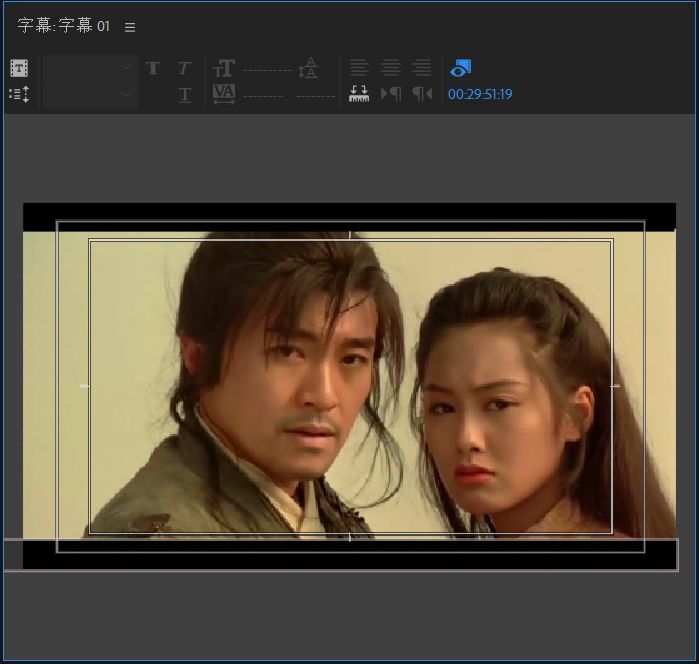Click the background video timecode 00:29:51:19
Screen dimensions: 699x664
click(x=480, y=95)
